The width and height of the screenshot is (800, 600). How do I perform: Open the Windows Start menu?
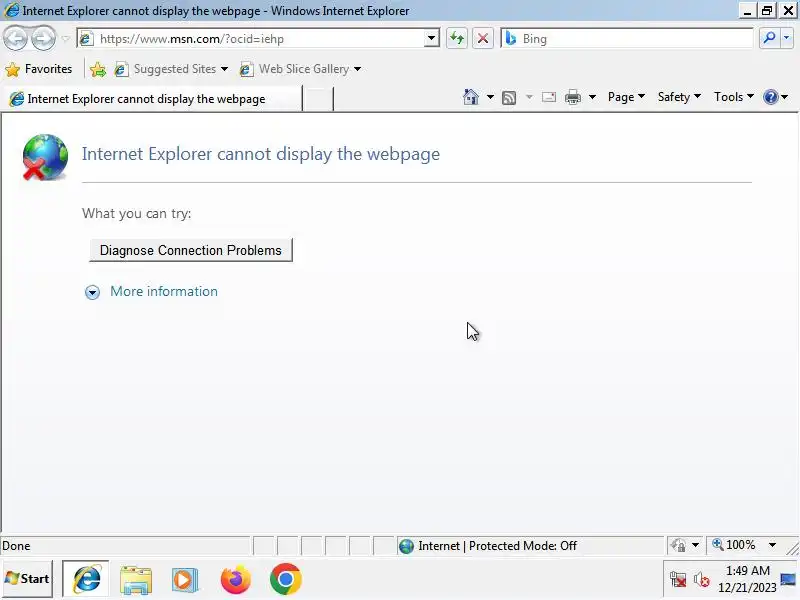27,579
